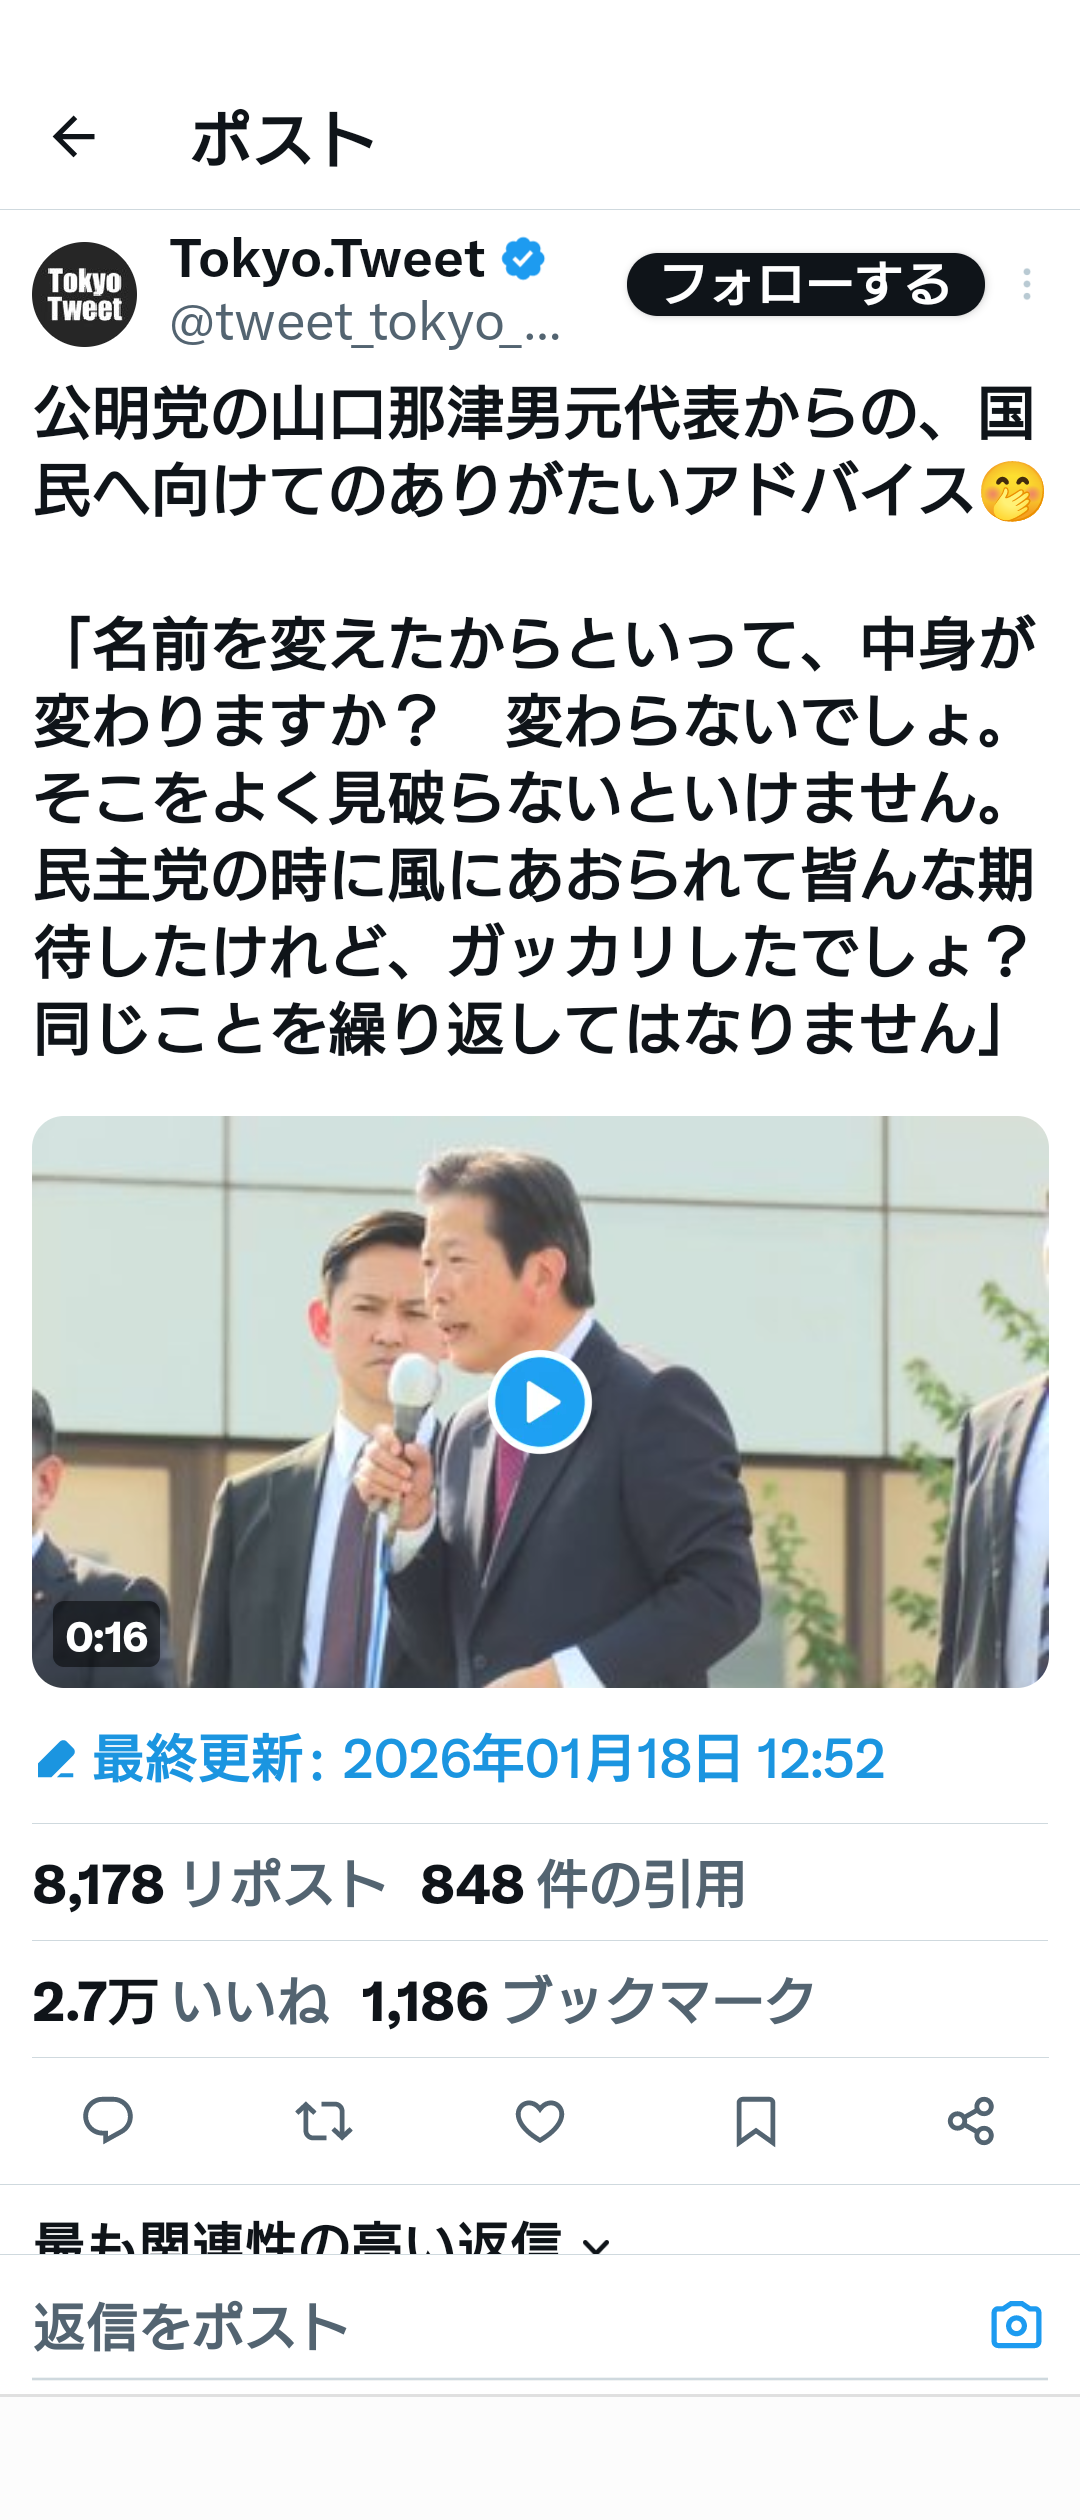Play the video with play button
The height and width of the screenshot is (2520, 1080).
[x=540, y=1402]
